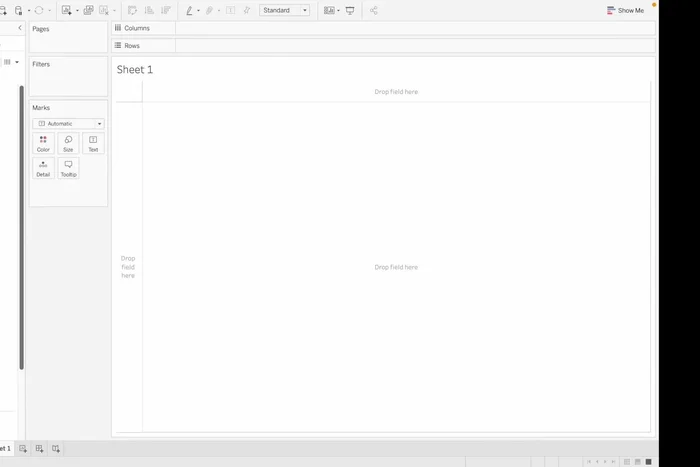Image resolution: width=700 pixels, height=467 pixels.
Task: Expand the New Worksheet dropdown arrow
Action: point(77,11)
